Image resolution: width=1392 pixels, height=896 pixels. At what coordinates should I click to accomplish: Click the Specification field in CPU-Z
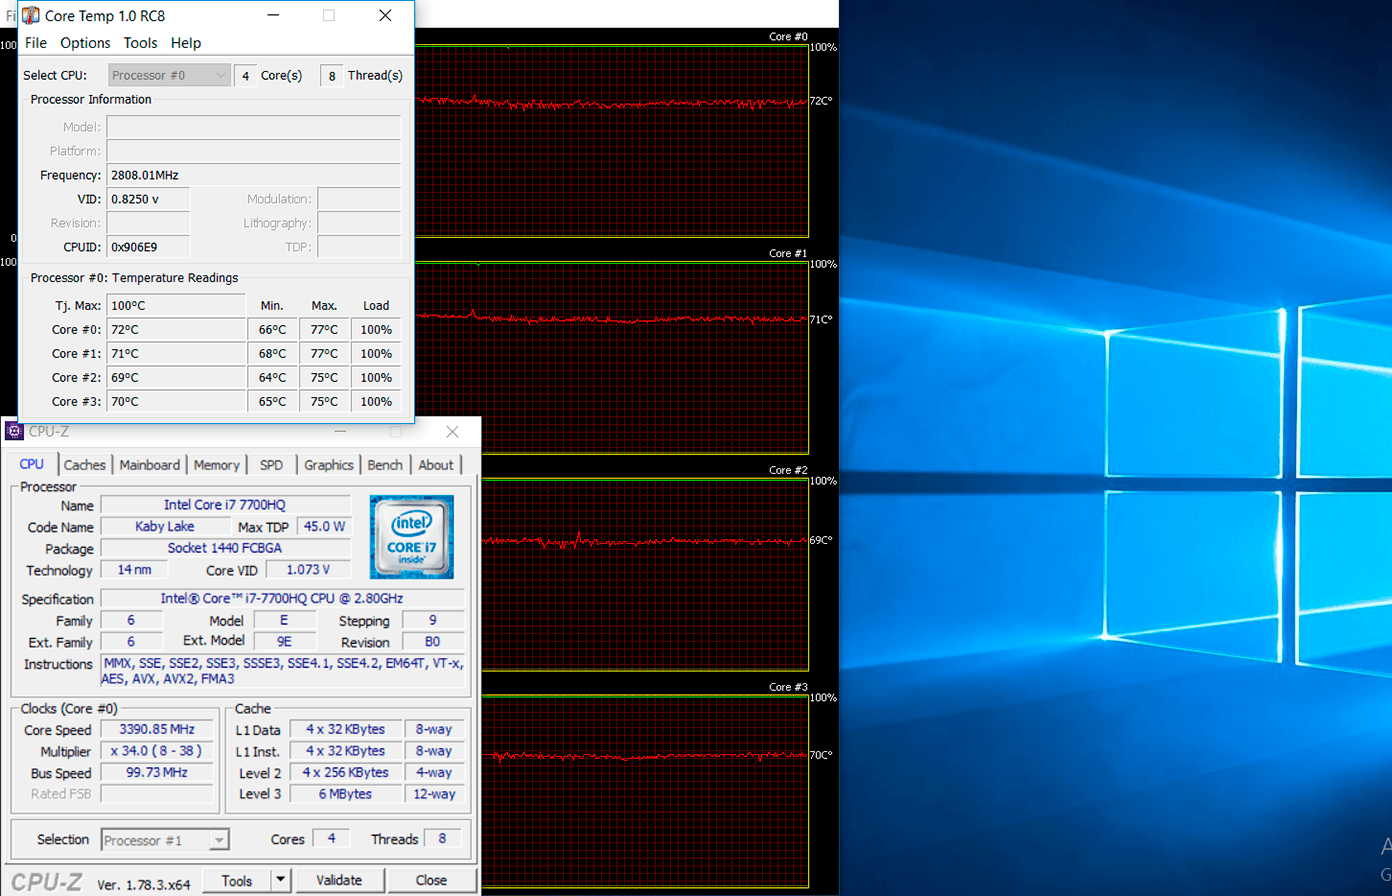click(x=282, y=598)
